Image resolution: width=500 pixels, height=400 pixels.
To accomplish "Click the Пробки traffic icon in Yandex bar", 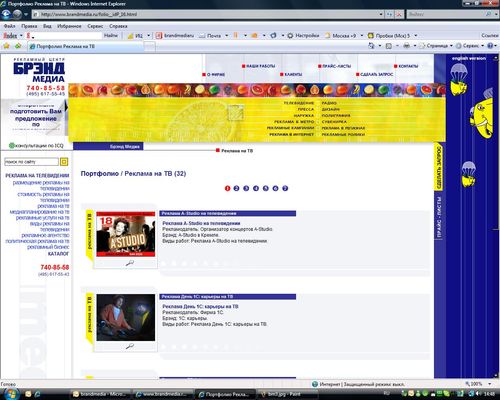I will (371, 36).
